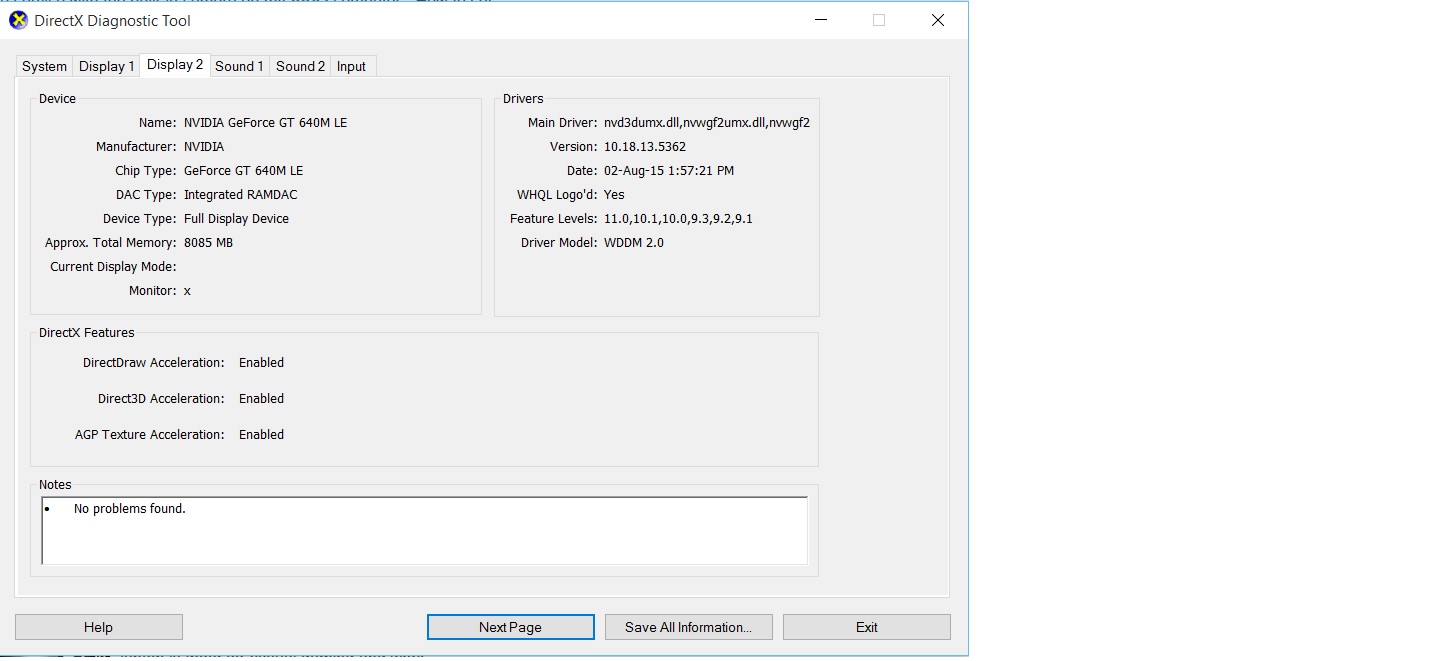This screenshot has width=1442, height=661.
Task: Open the Sound 2 tab
Action: (300, 66)
